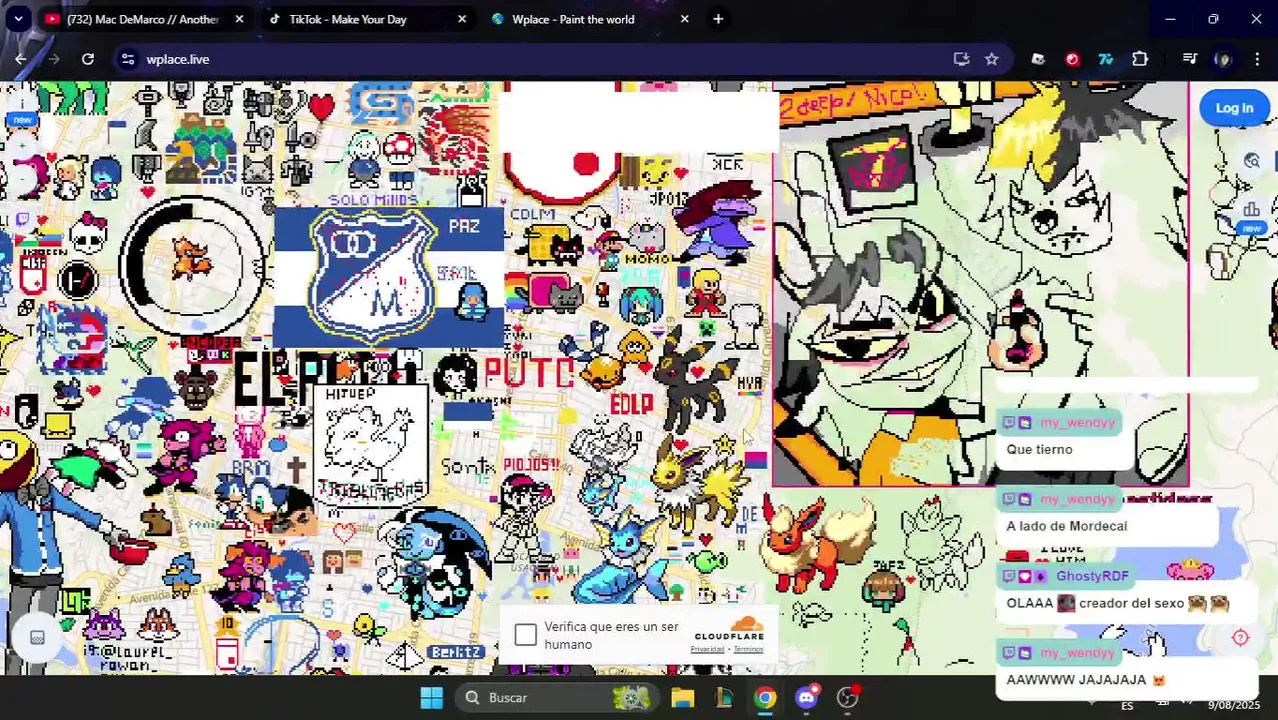Open a new browser tab

(718, 19)
